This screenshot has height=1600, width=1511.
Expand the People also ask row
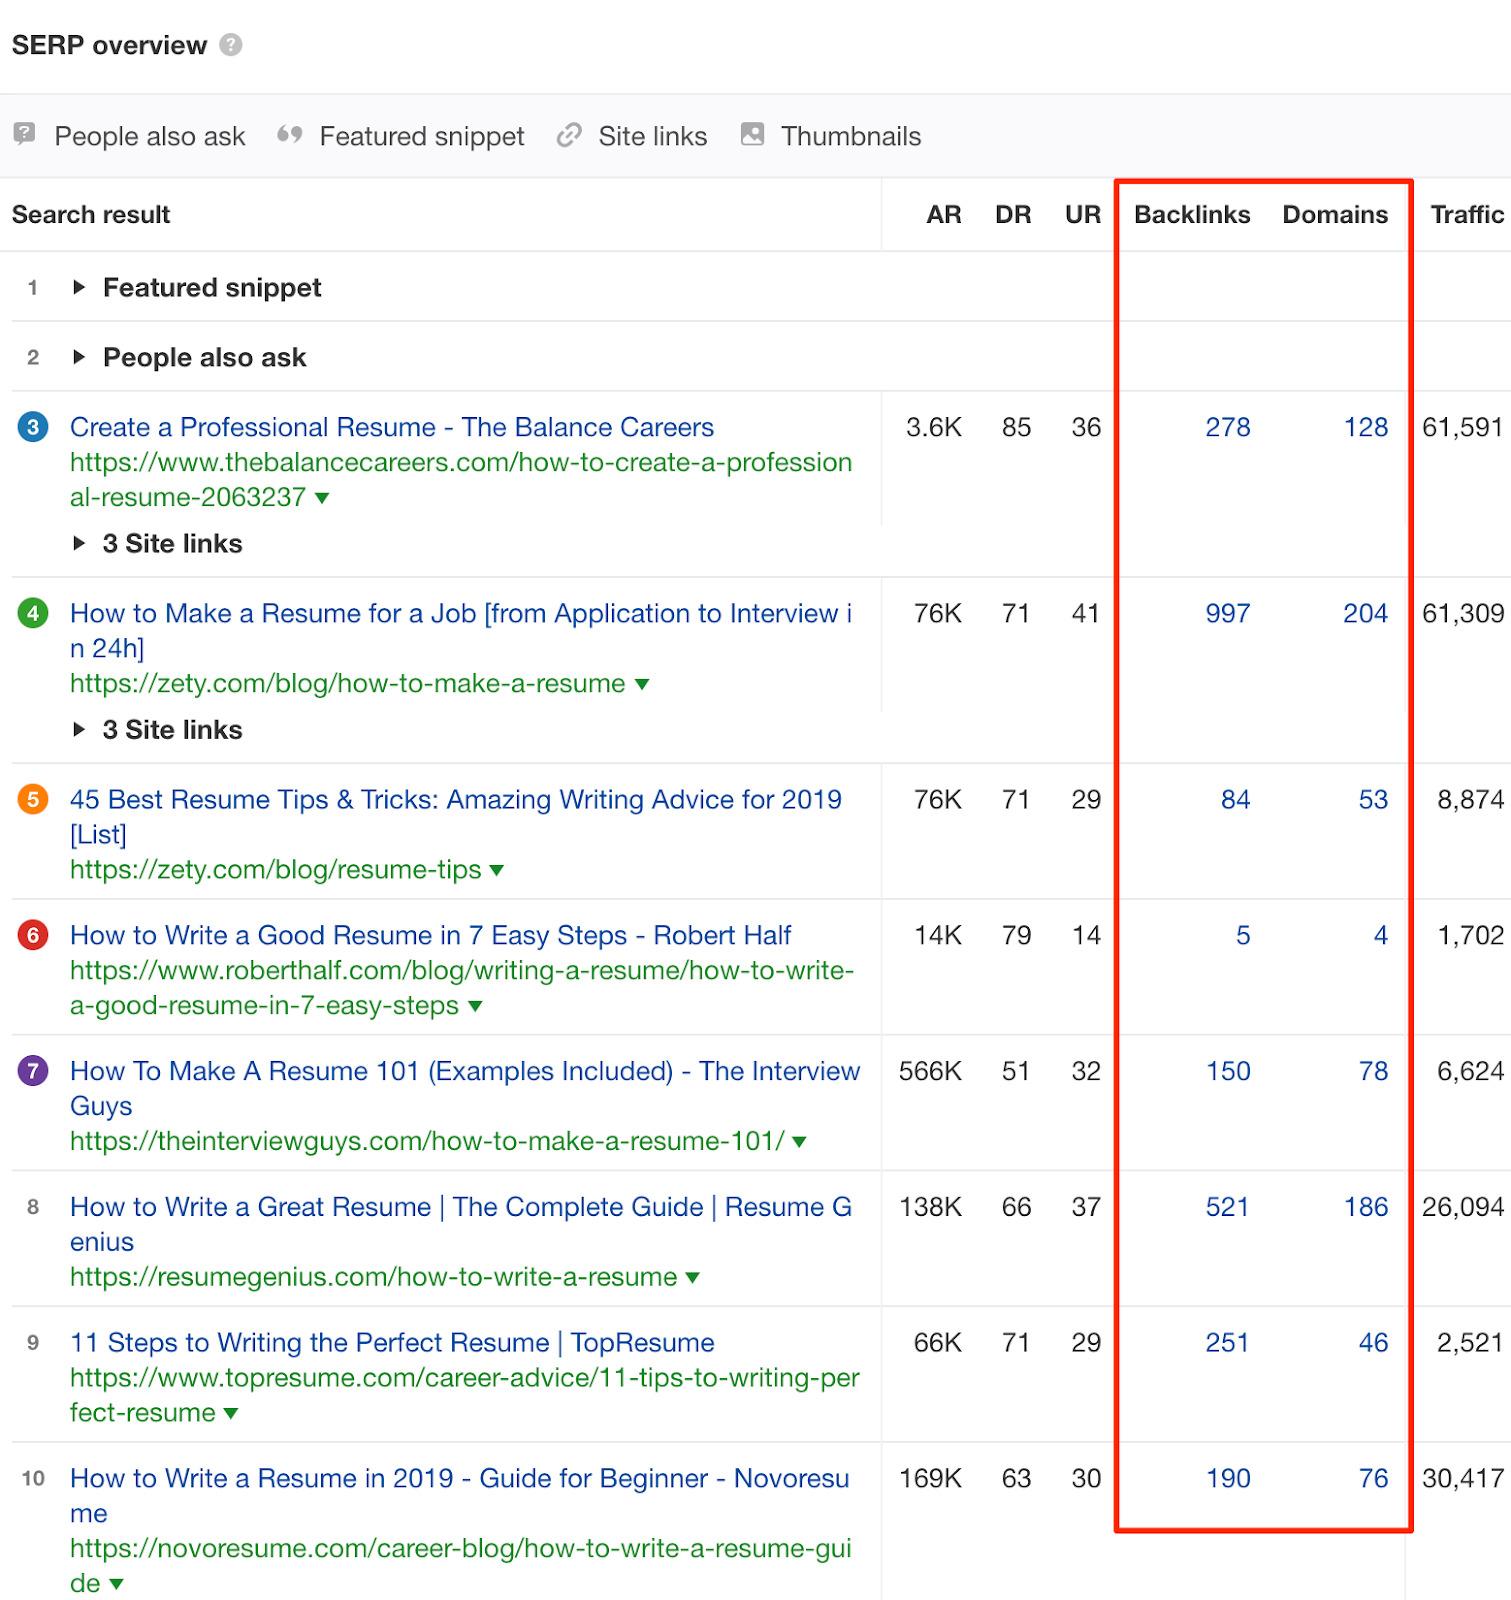(x=79, y=358)
